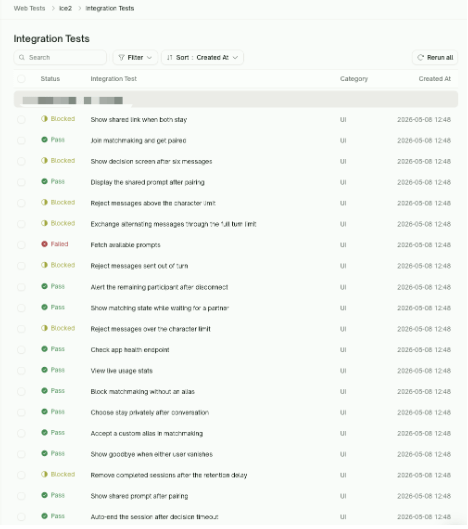Click the Pass icon for 'Check app health endpoint'

[44, 349]
